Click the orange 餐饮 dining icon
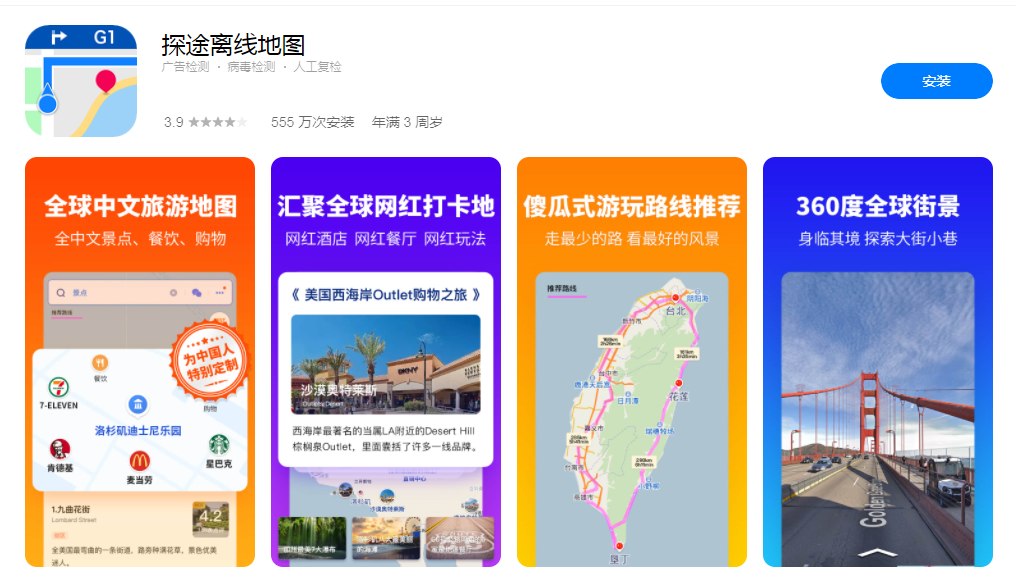 click(x=100, y=362)
